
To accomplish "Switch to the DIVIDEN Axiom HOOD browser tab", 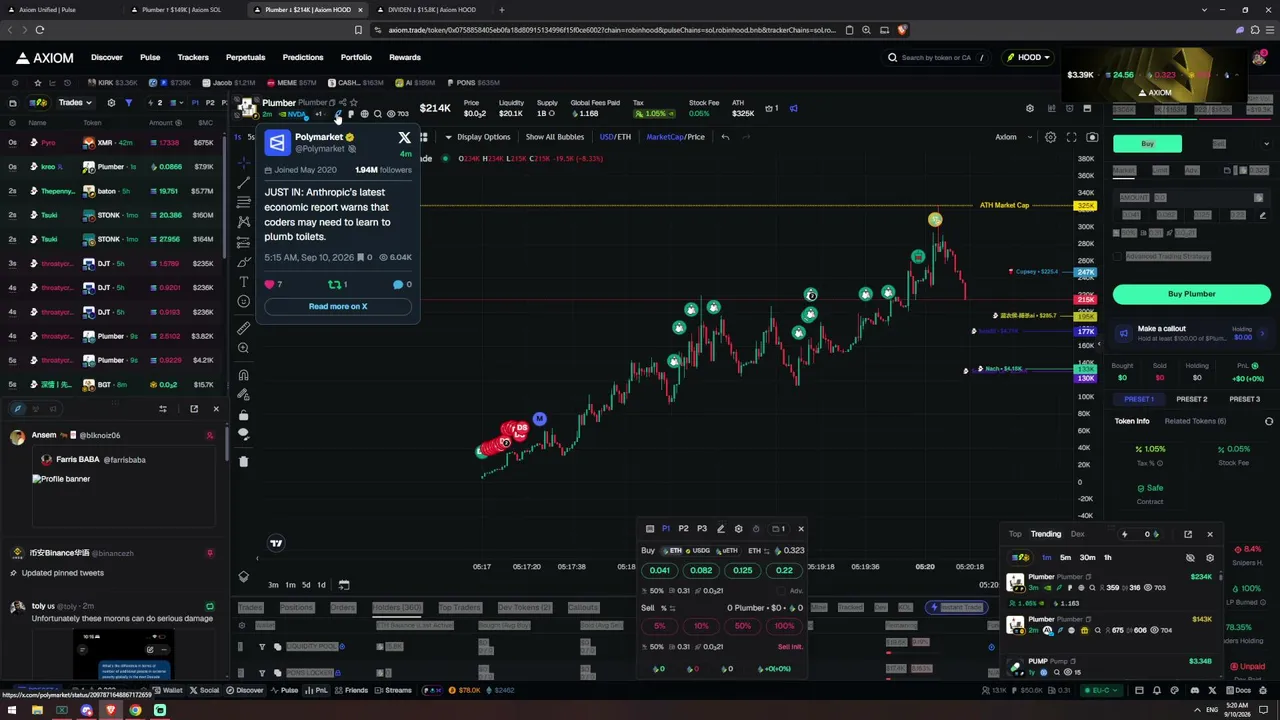I will (x=432, y=10).
